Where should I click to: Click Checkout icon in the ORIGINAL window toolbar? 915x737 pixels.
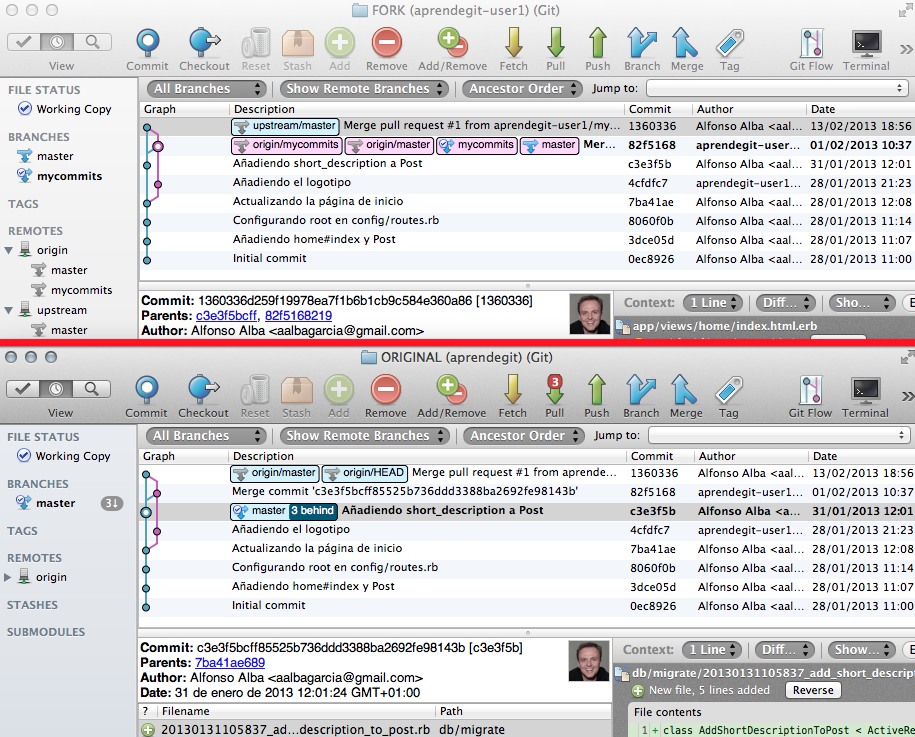[x=204, y=389]
